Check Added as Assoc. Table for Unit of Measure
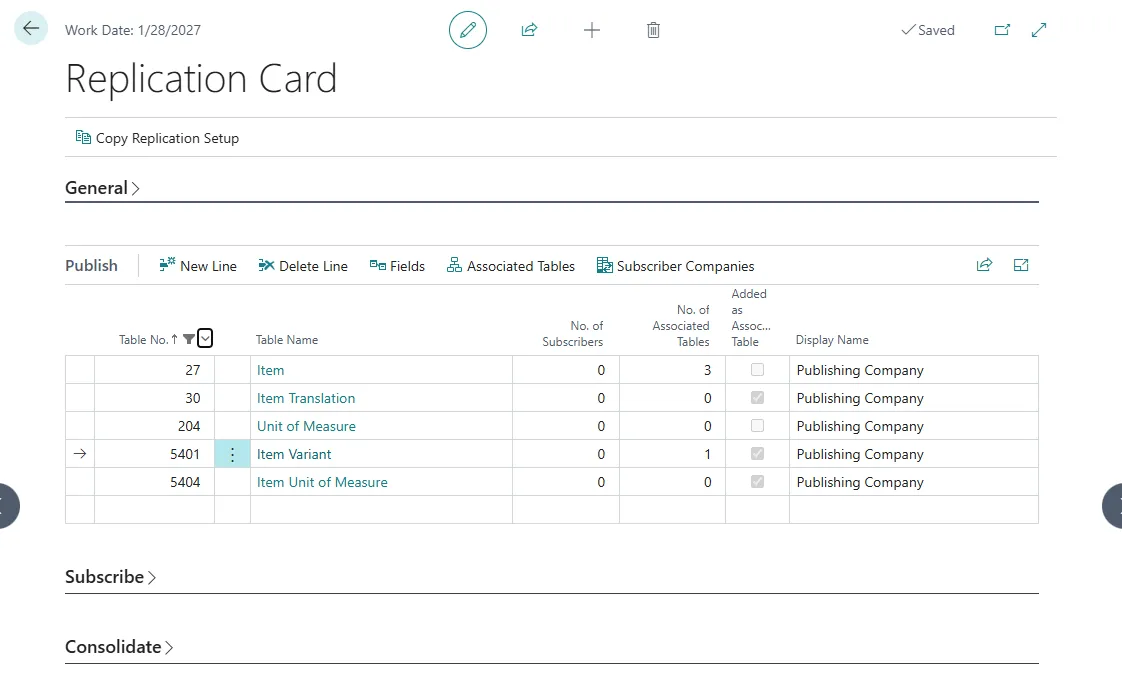This screenshot has width=1122, height=680. [x=756, y=426]
